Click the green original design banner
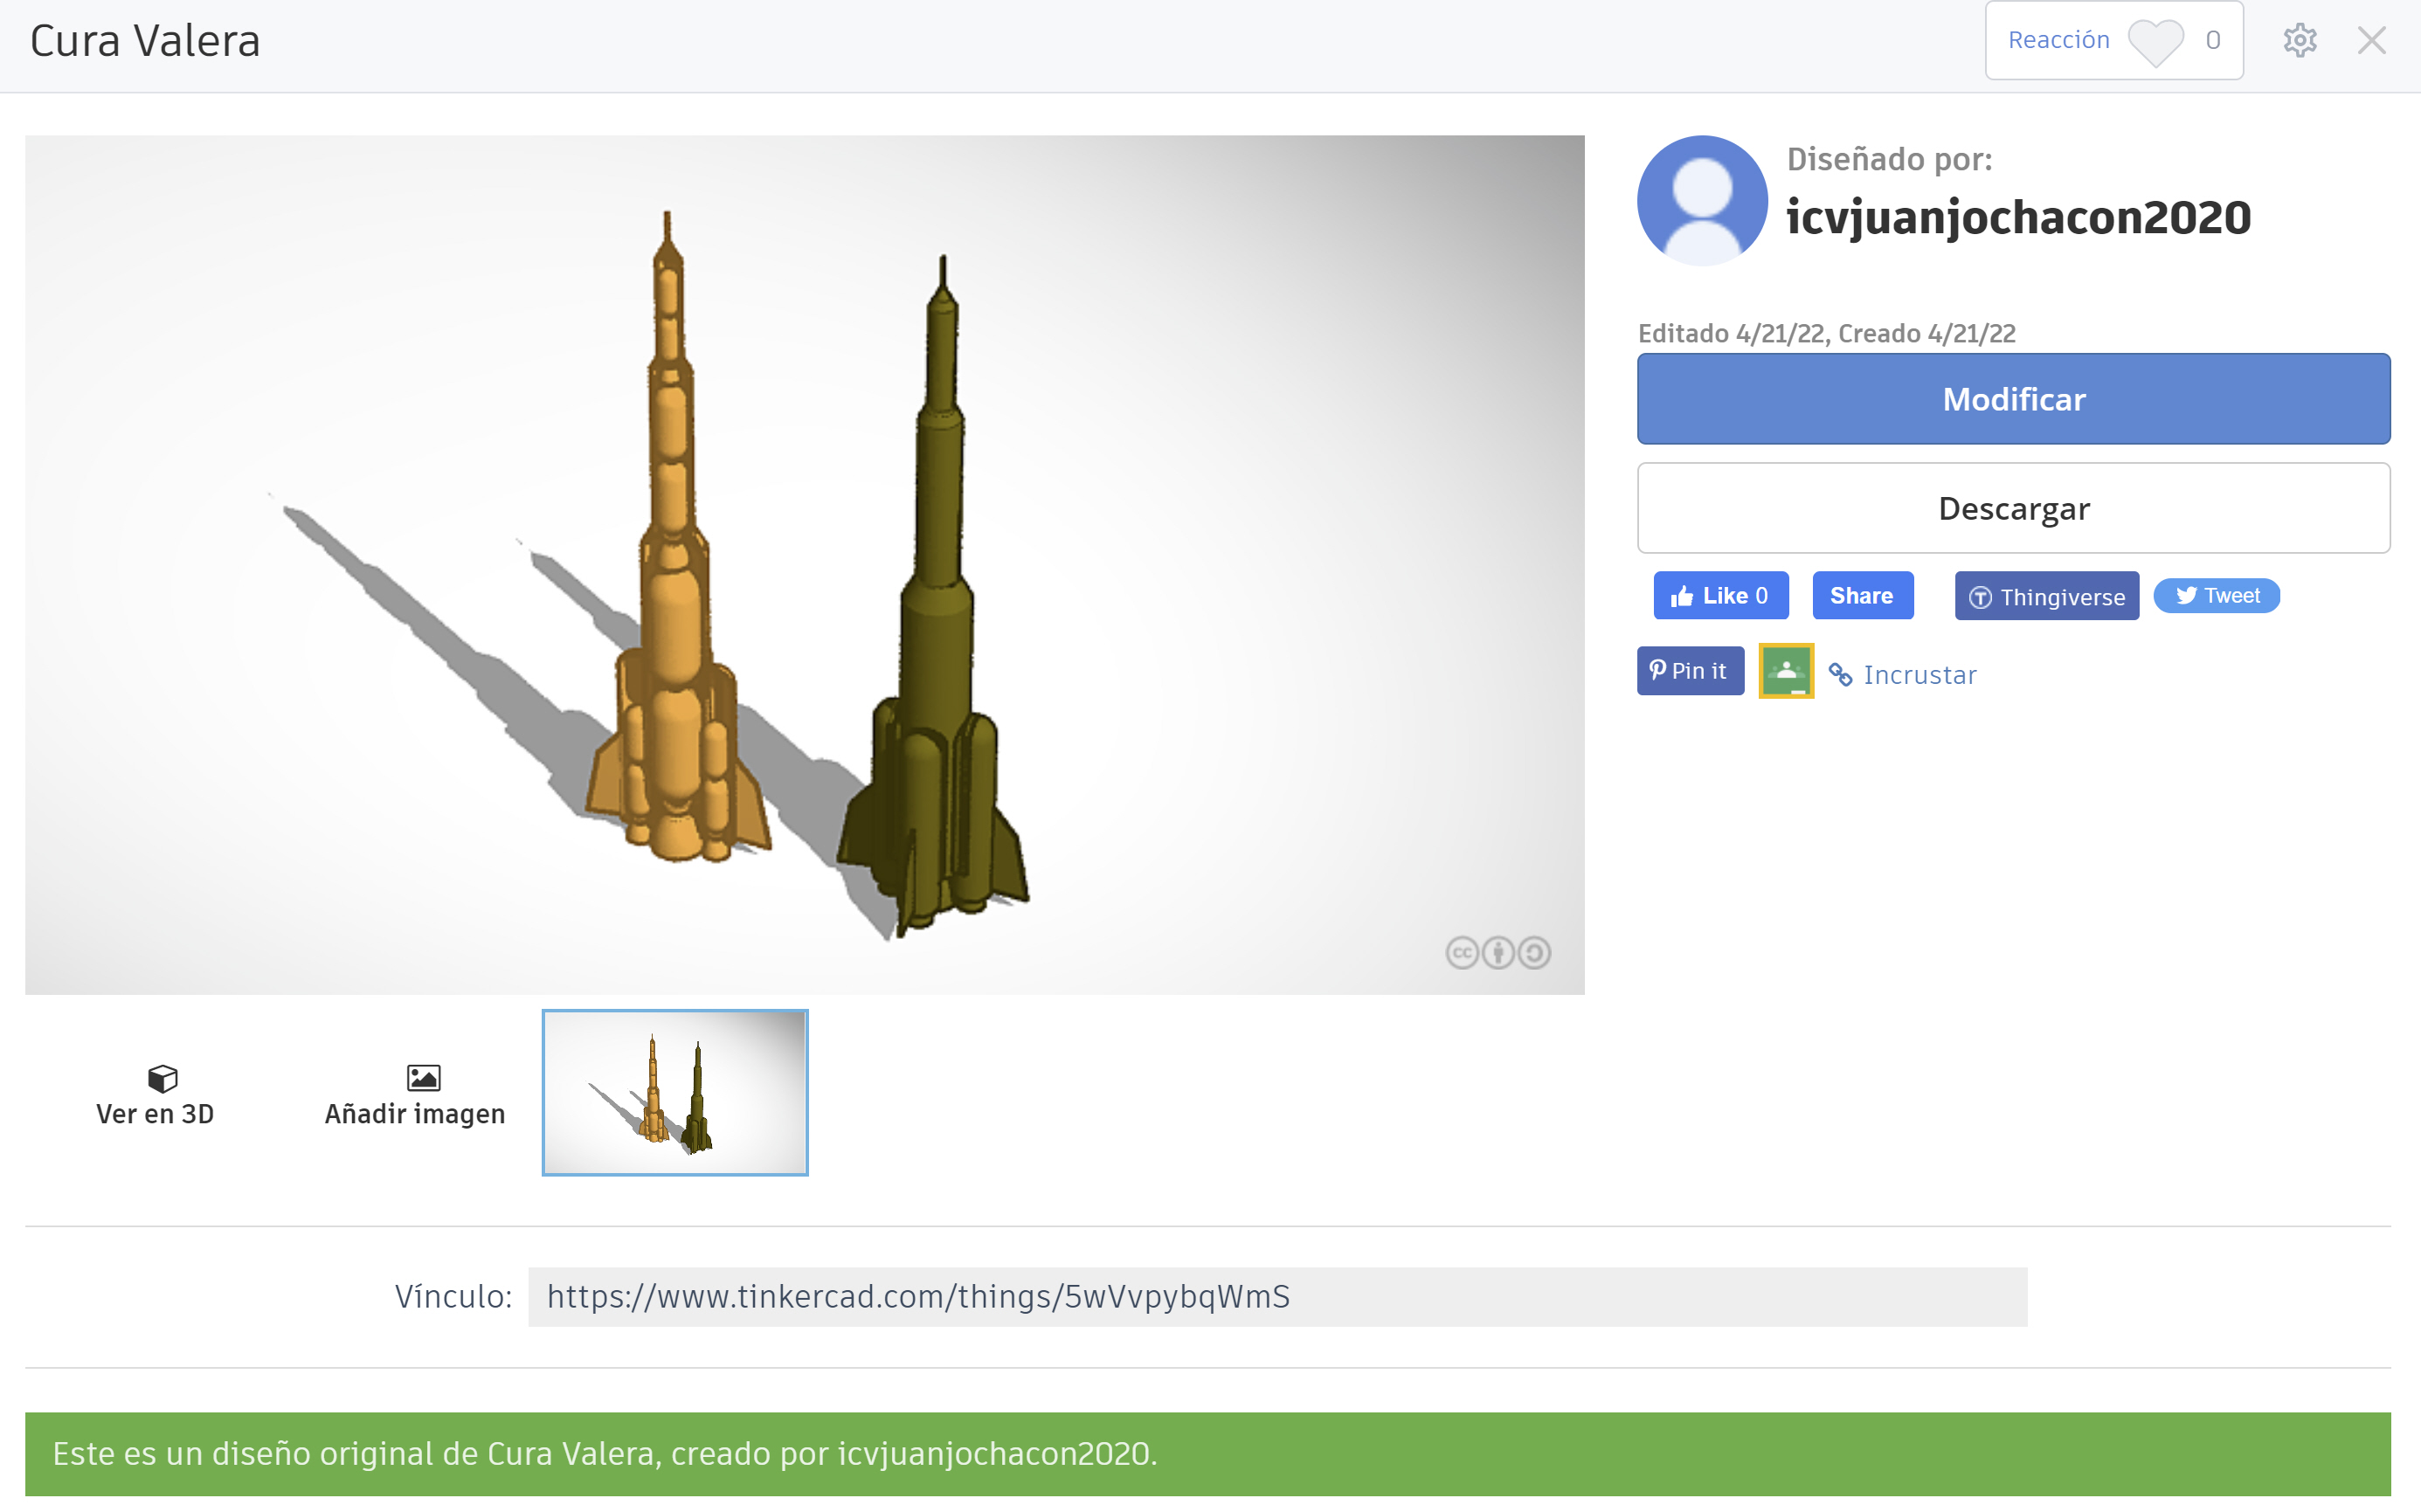 (1208, 1454)
